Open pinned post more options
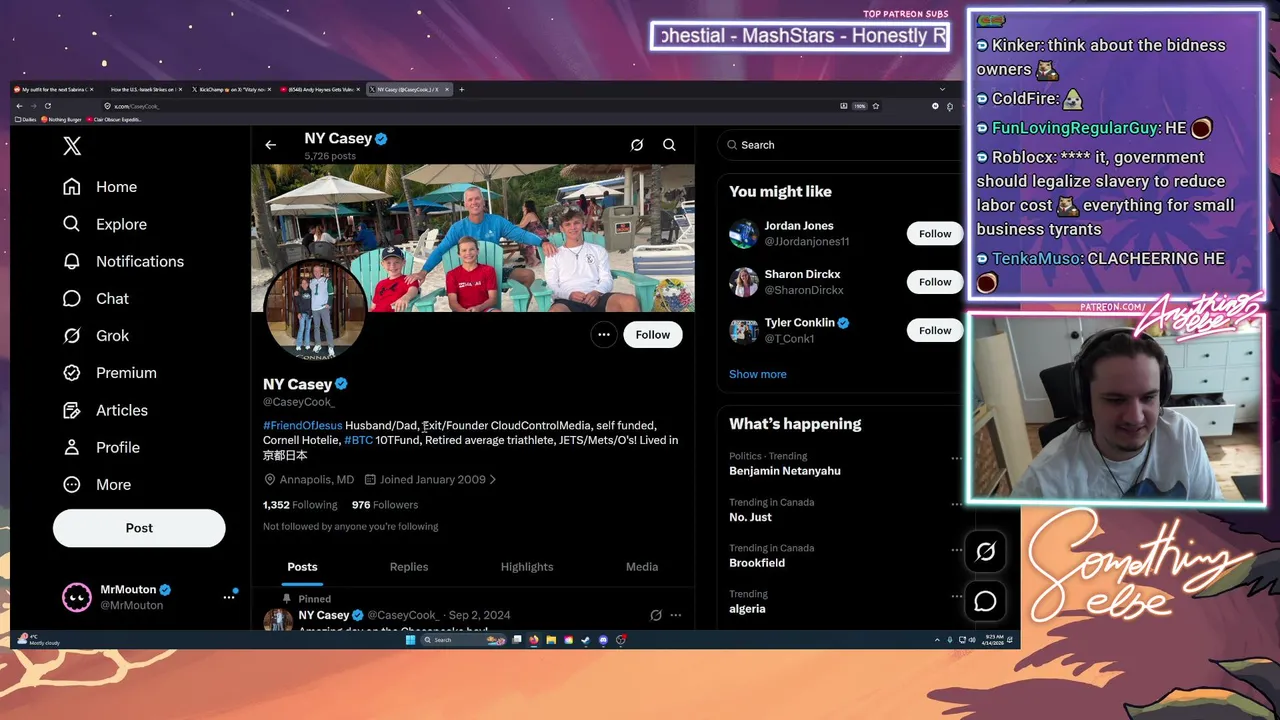Image resolution: width=1280 pixels, height=720 pixels. (676, 615)
